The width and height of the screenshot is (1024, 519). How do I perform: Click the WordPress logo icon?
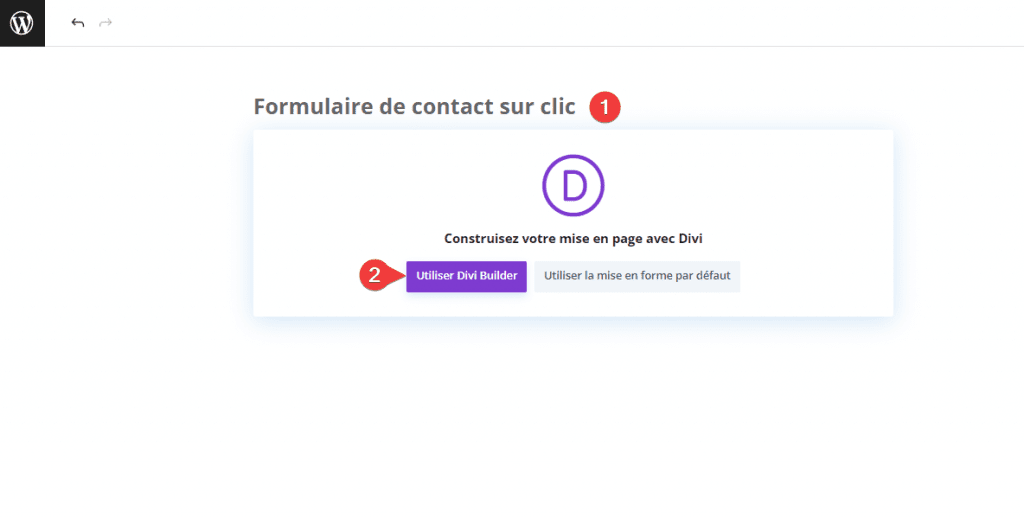pos(22,23)
